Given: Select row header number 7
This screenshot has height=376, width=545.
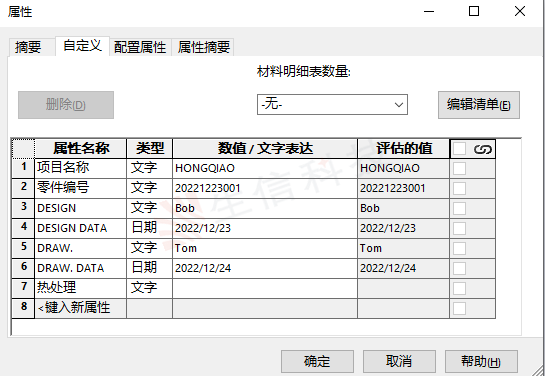Looking at the screenshot, I should click(23, 288).
